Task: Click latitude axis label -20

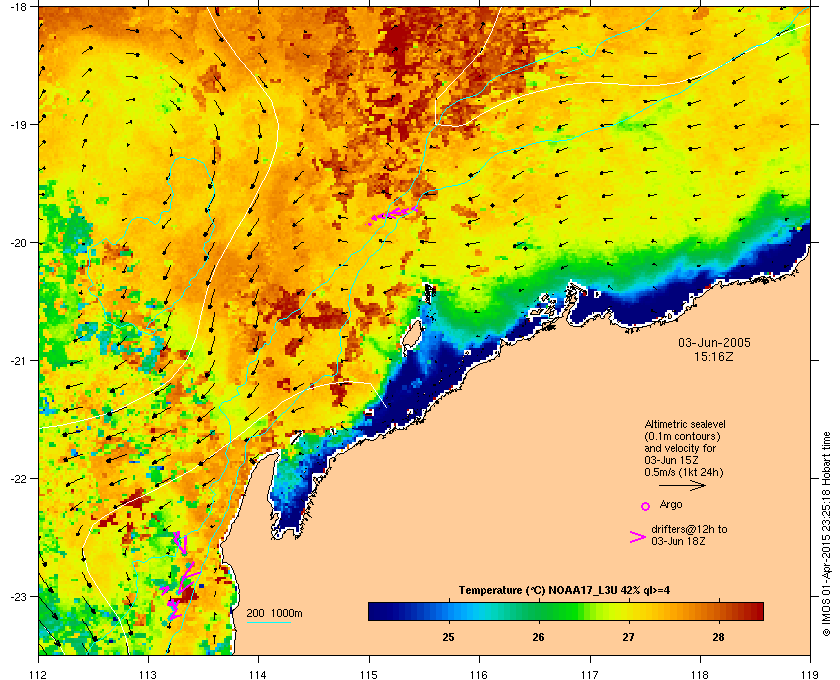Action: click(x=19, y=243)
